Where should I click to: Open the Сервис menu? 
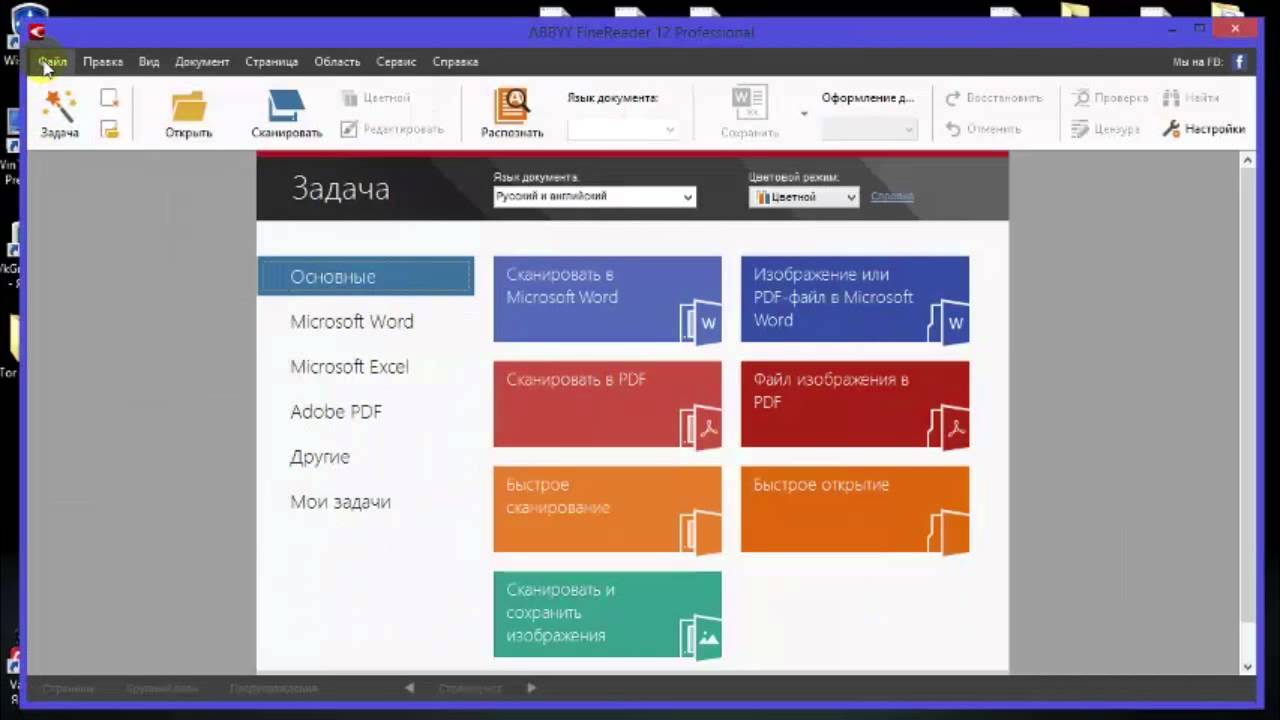[396, 62]
